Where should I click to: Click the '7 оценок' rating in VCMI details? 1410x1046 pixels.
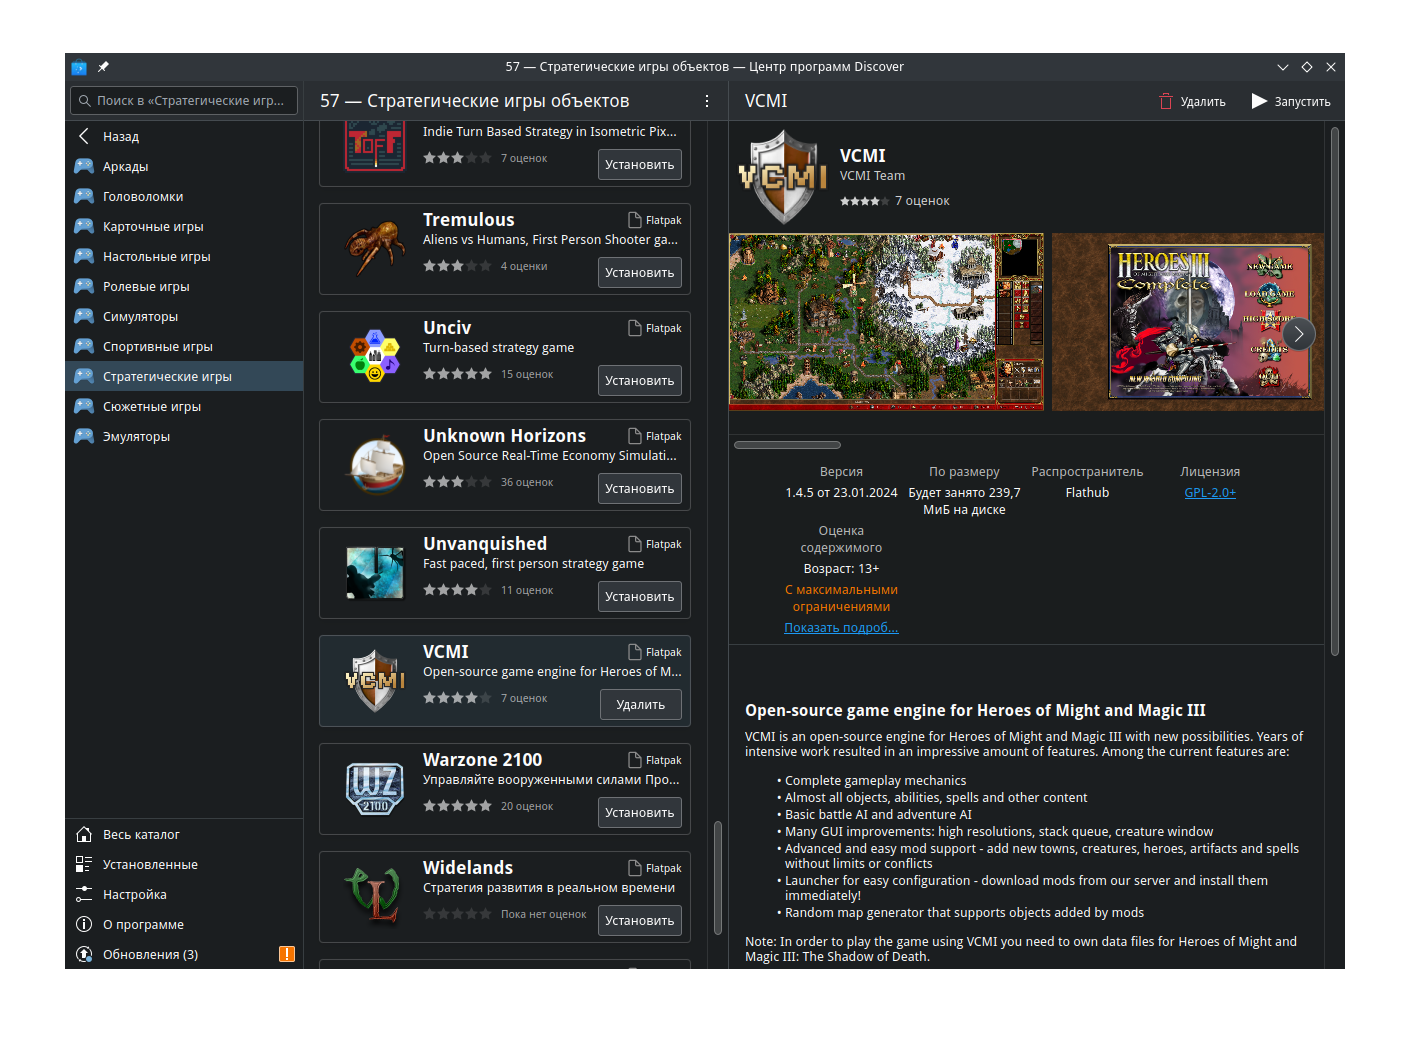[922, 201]
